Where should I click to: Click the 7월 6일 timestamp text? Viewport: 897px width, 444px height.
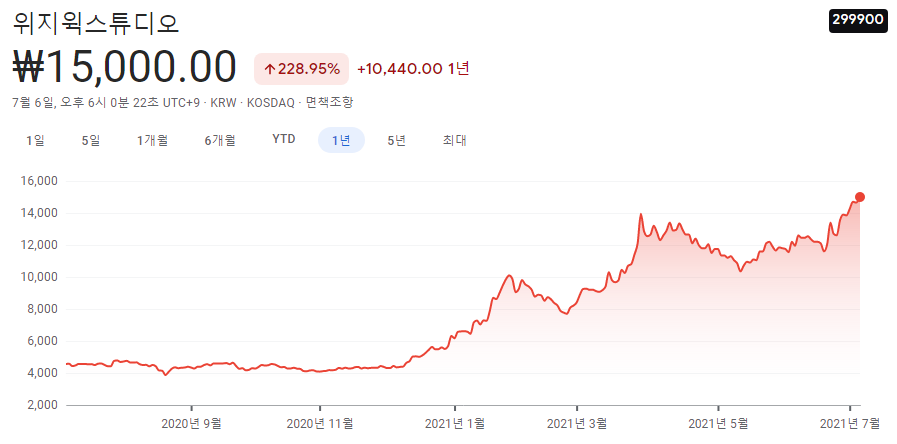[x=106, y=103]
